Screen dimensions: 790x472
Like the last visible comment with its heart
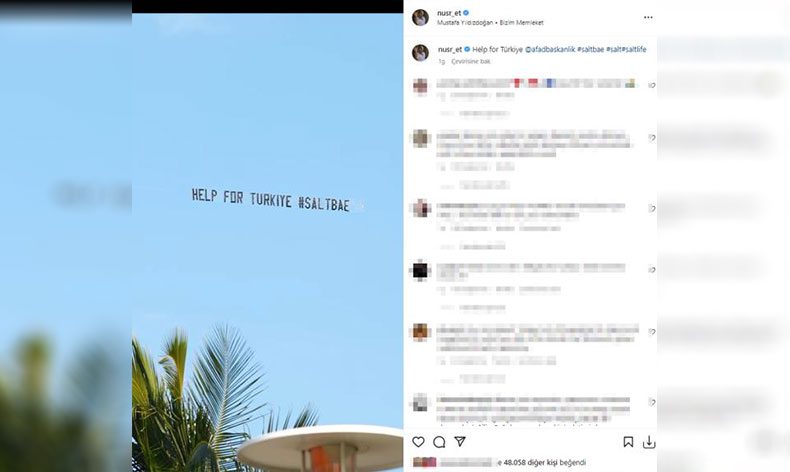651,402
